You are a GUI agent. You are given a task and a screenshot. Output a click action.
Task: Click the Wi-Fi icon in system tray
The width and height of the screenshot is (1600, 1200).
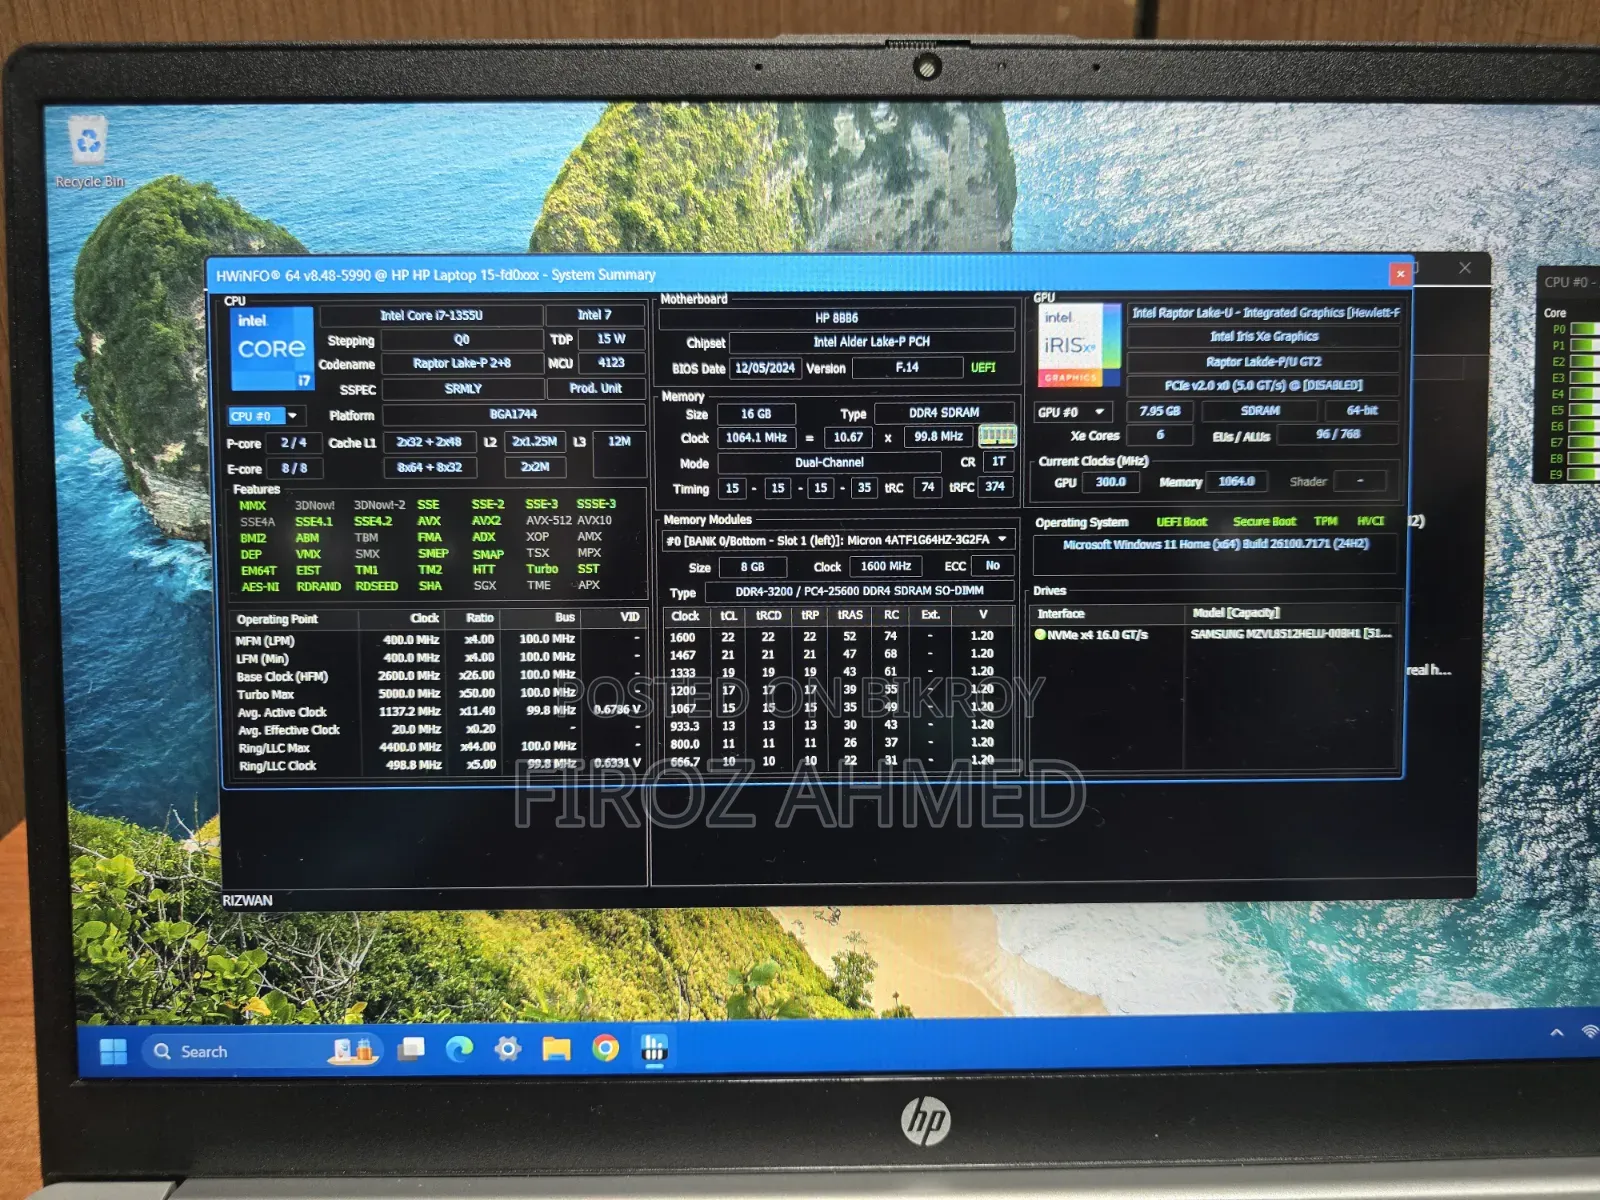[1589, 1032]
